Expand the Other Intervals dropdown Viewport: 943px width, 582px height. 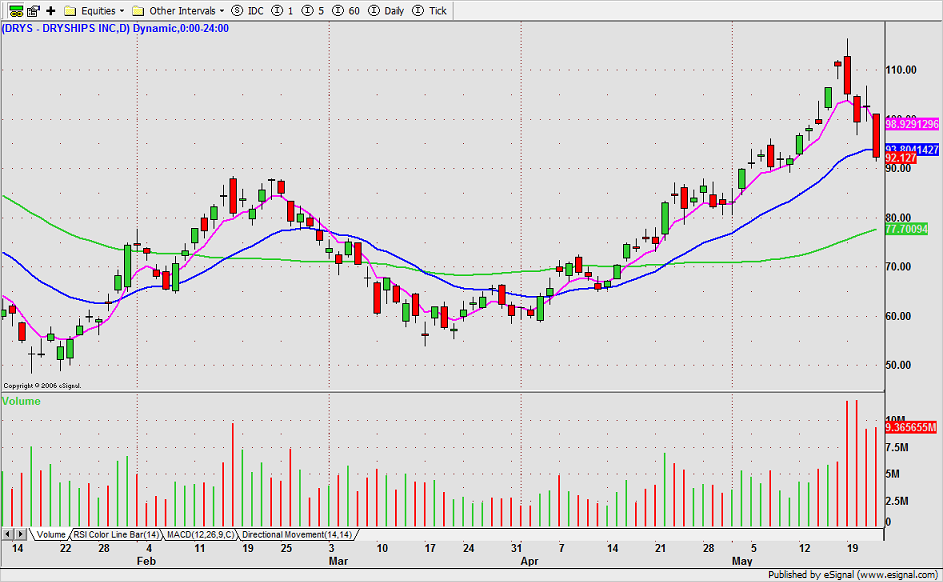178,11
